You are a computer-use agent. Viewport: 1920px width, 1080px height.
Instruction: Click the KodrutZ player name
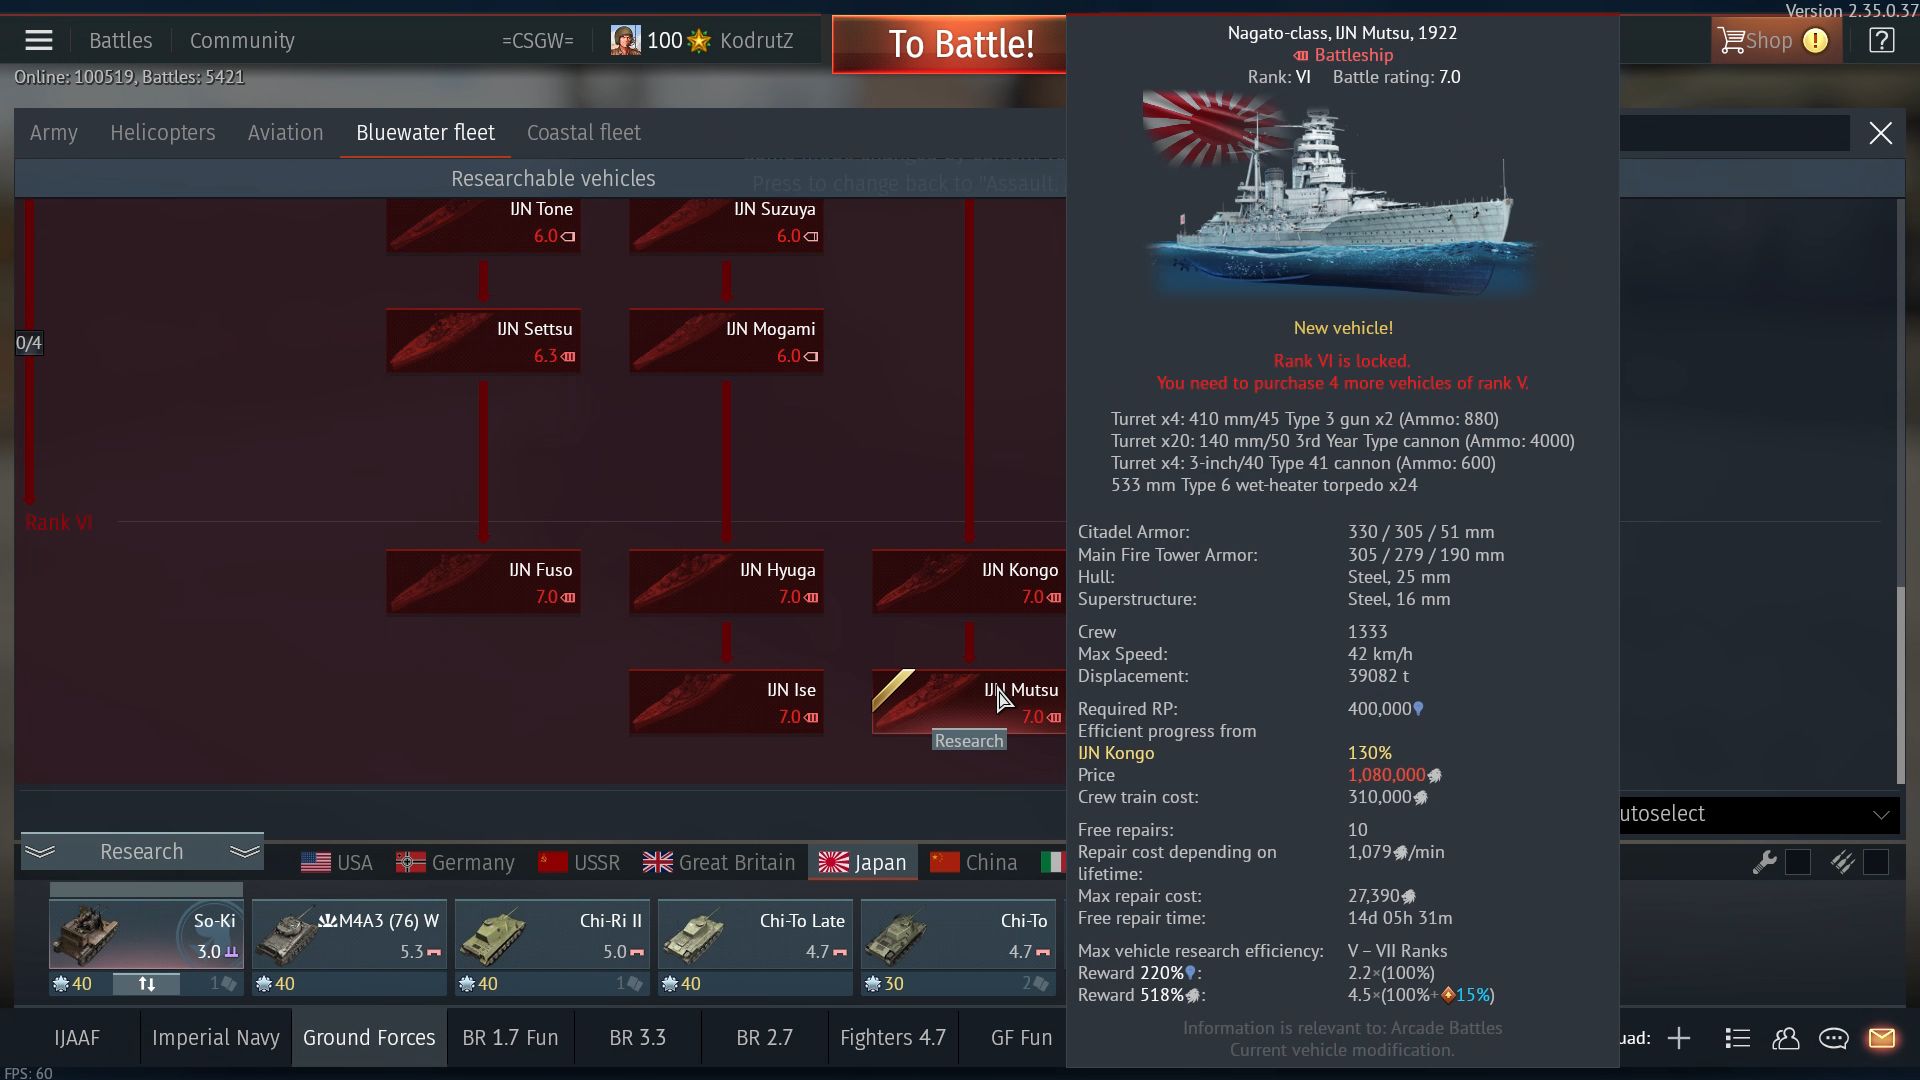pyautogui.click(x=757, y=41)
